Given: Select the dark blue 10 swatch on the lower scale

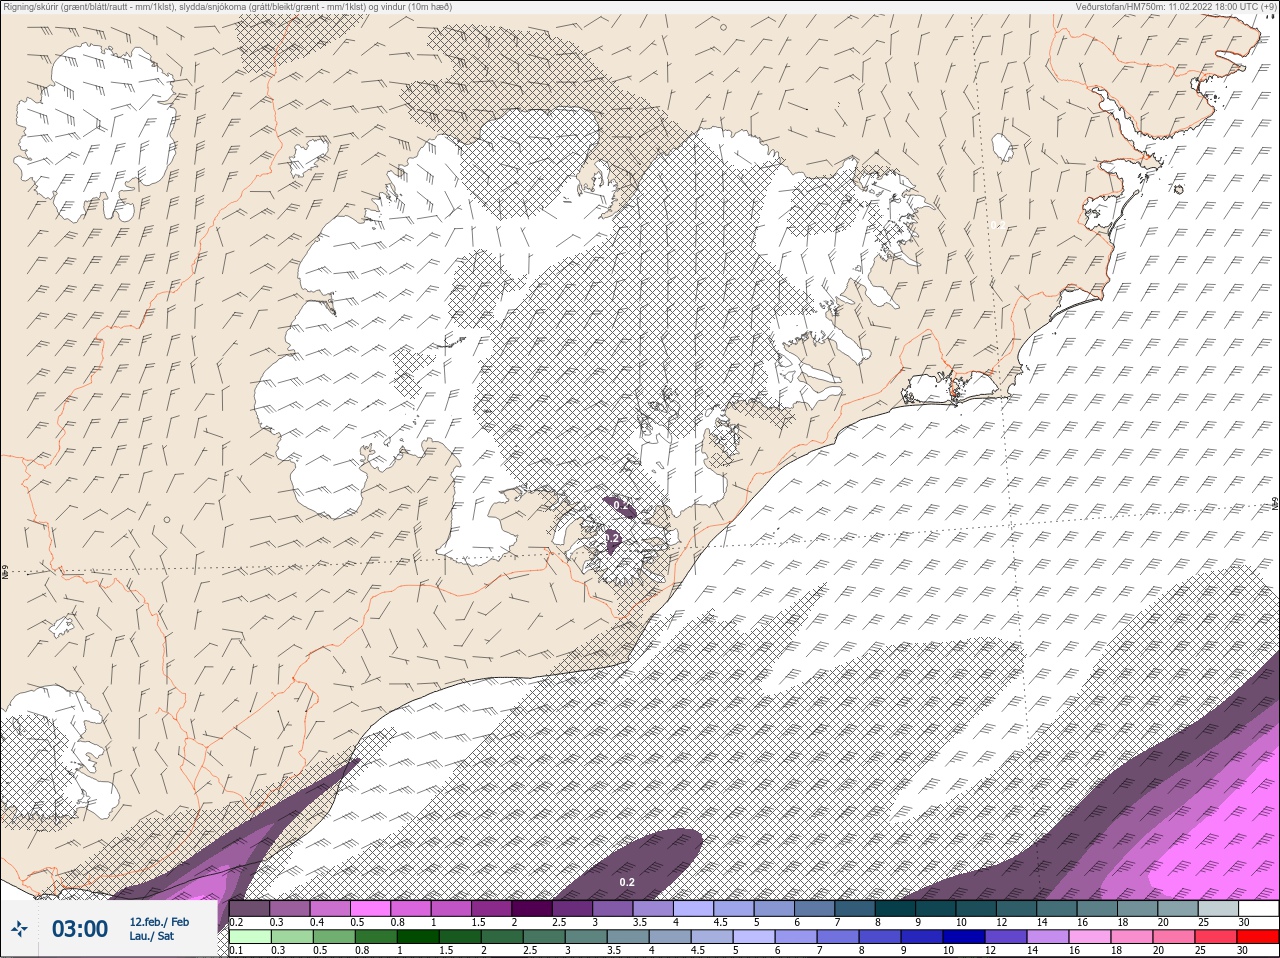Looking at the screenshot, I should coord(964,937).
